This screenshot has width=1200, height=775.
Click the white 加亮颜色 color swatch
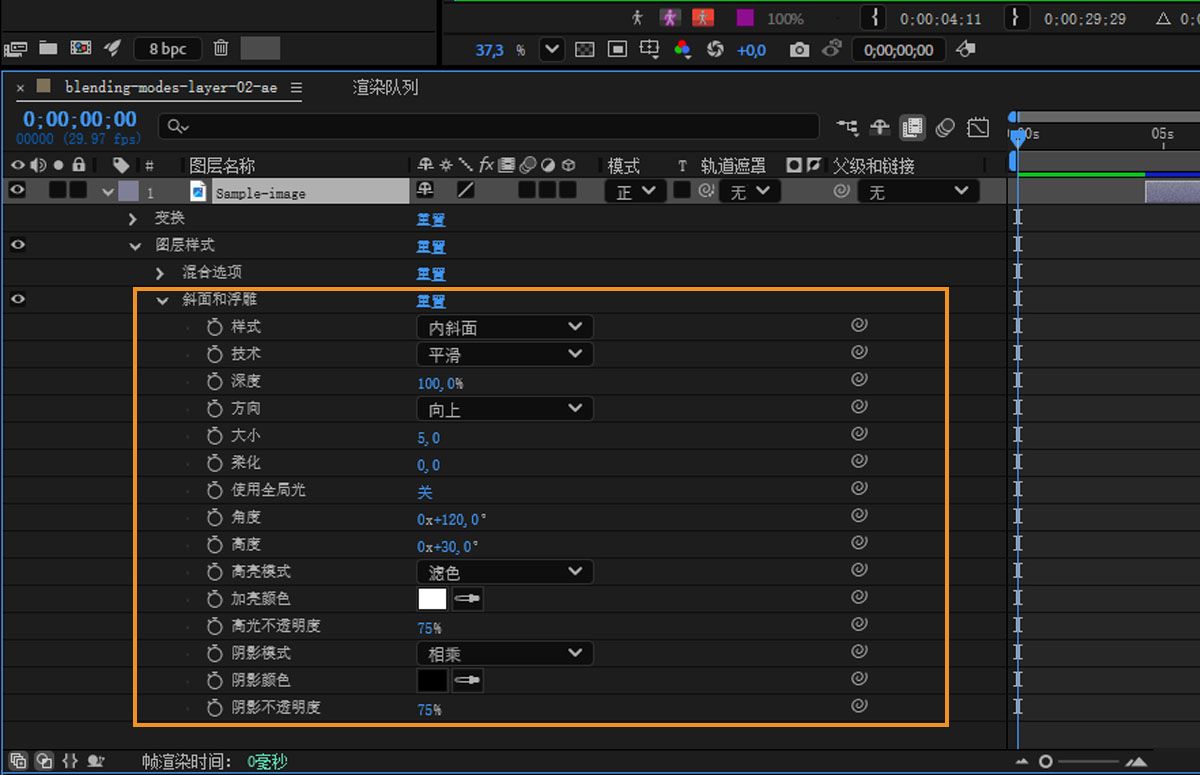pyautogui.click(x=432, y=599)
